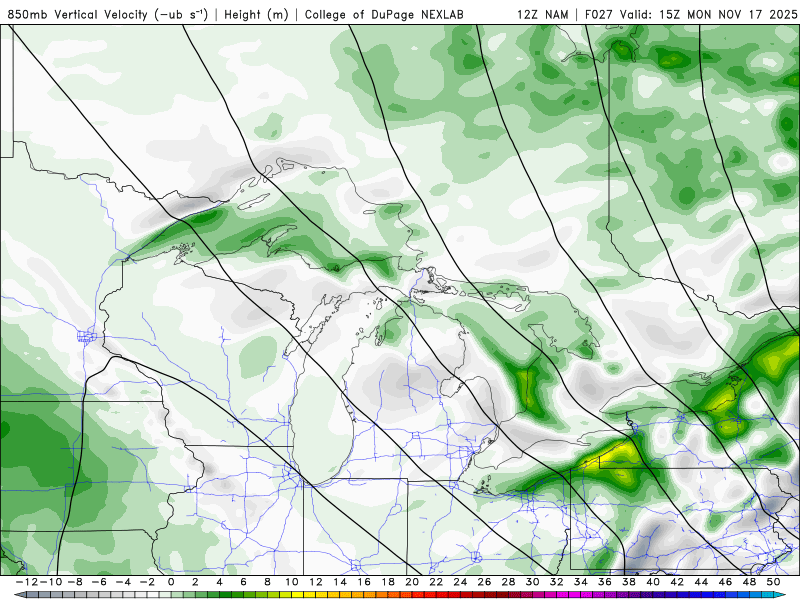This screenshot has height=600, width=800.
Task: Click the '-12' color scale label
Action: (27, 582)
